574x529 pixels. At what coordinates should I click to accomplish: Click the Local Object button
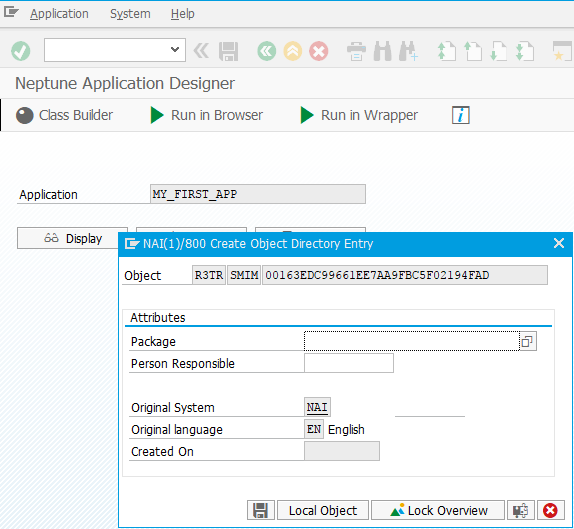323,510
